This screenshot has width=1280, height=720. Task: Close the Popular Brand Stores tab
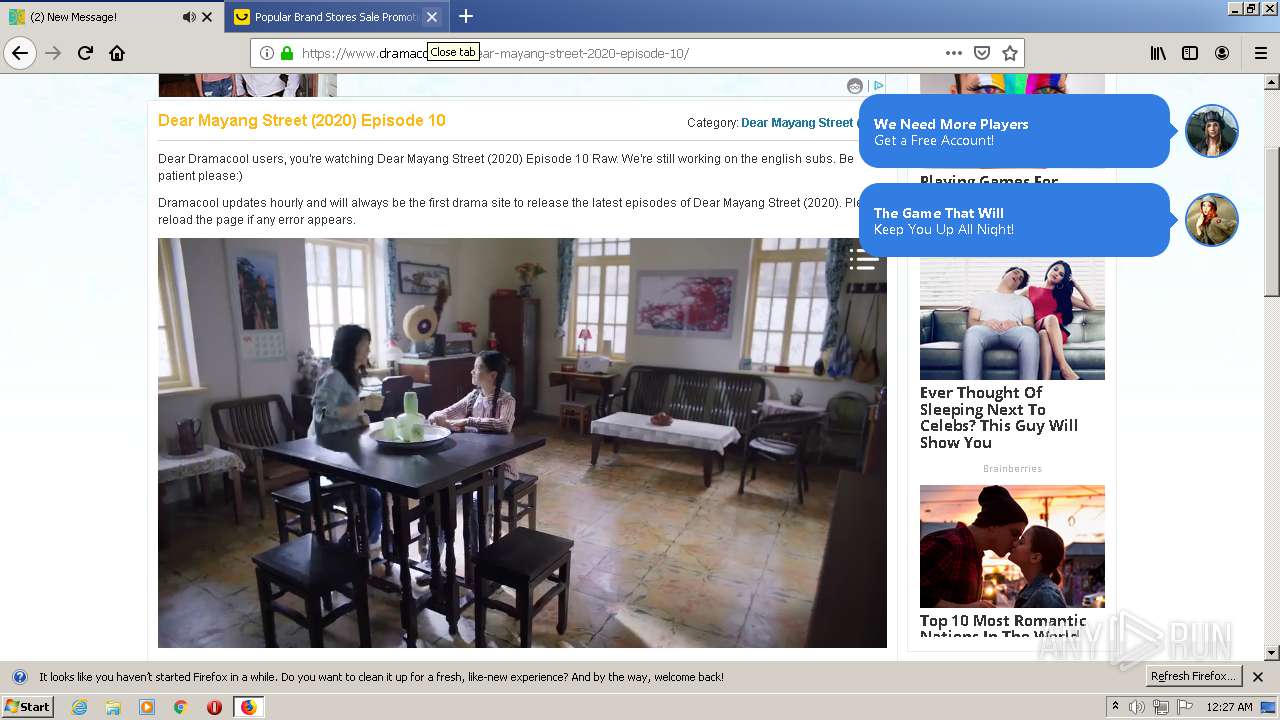(x=432, y=17)
